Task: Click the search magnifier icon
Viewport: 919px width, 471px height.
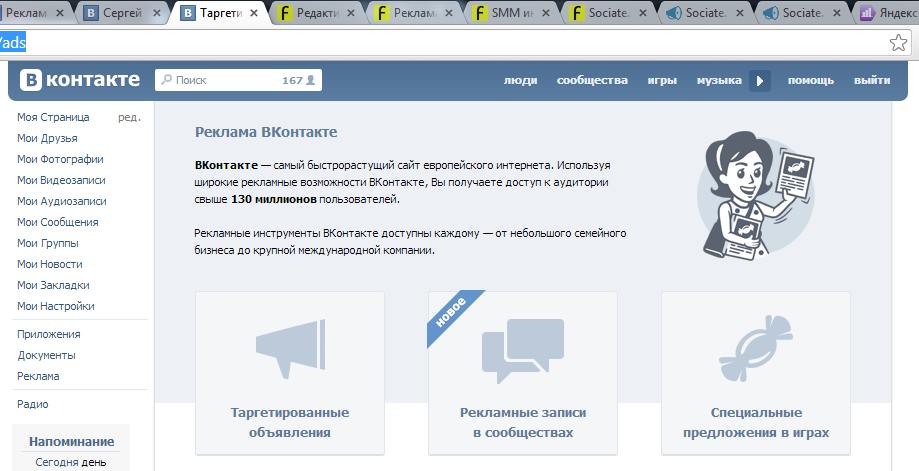Action: (x=166, y=80)
